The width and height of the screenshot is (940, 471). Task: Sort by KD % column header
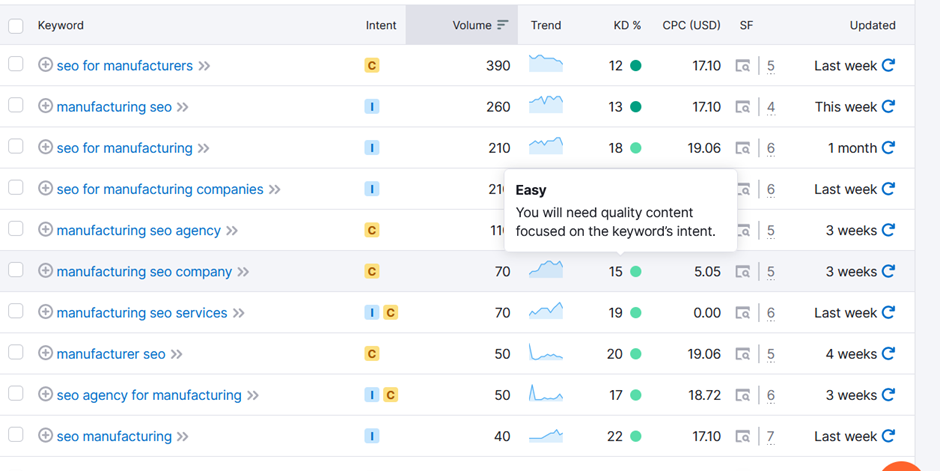point(627,25)
